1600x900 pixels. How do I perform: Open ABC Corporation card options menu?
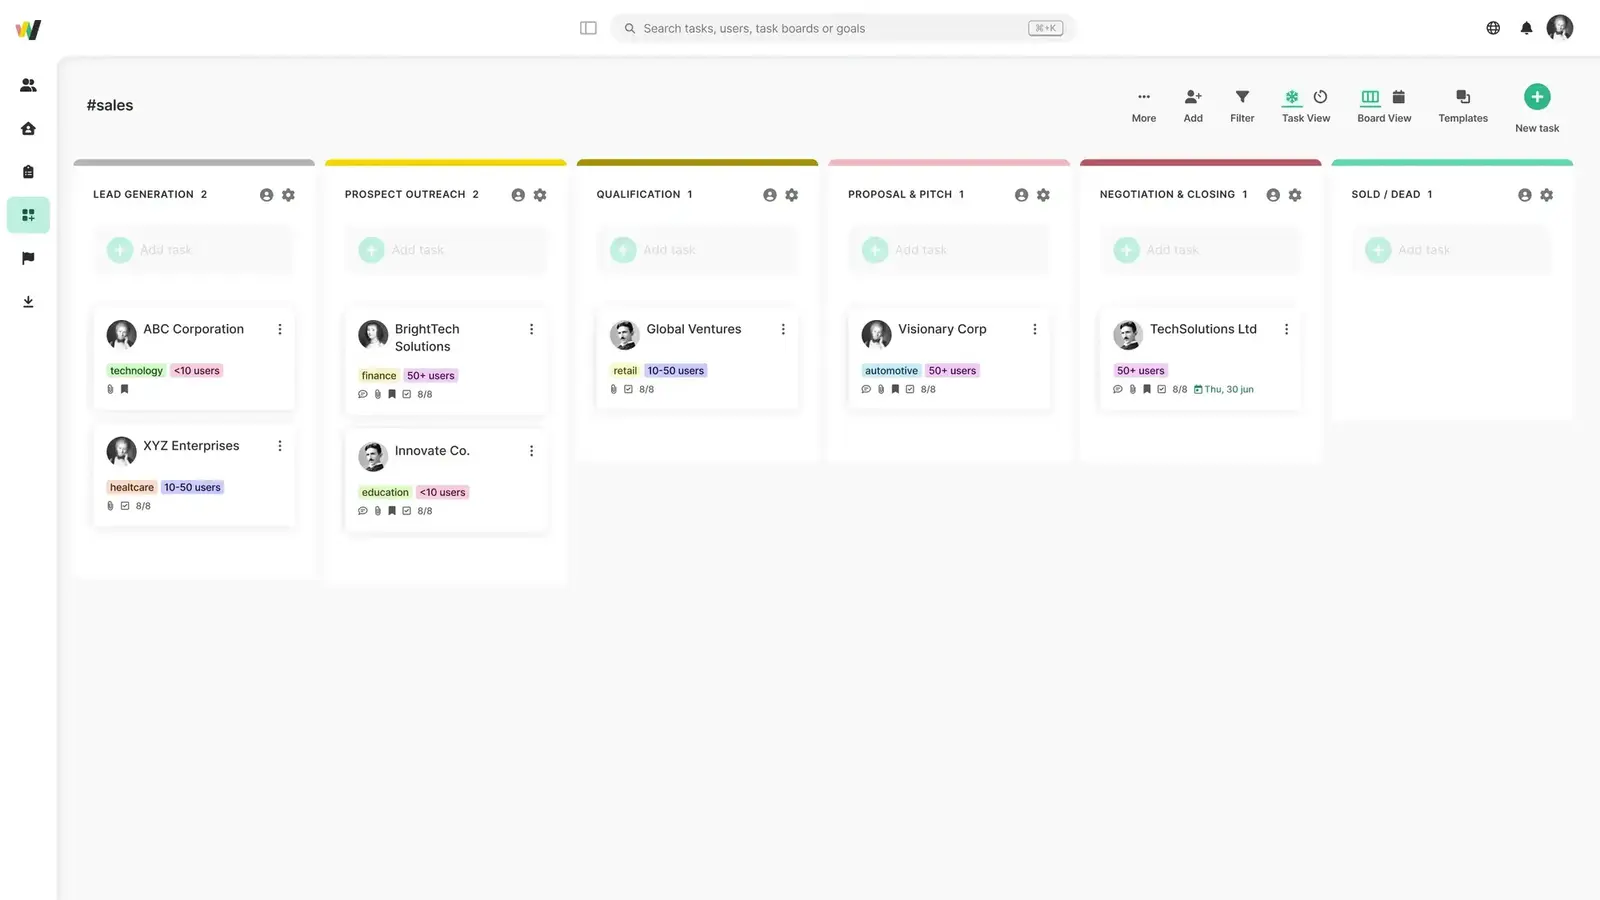tap(280, 329)
